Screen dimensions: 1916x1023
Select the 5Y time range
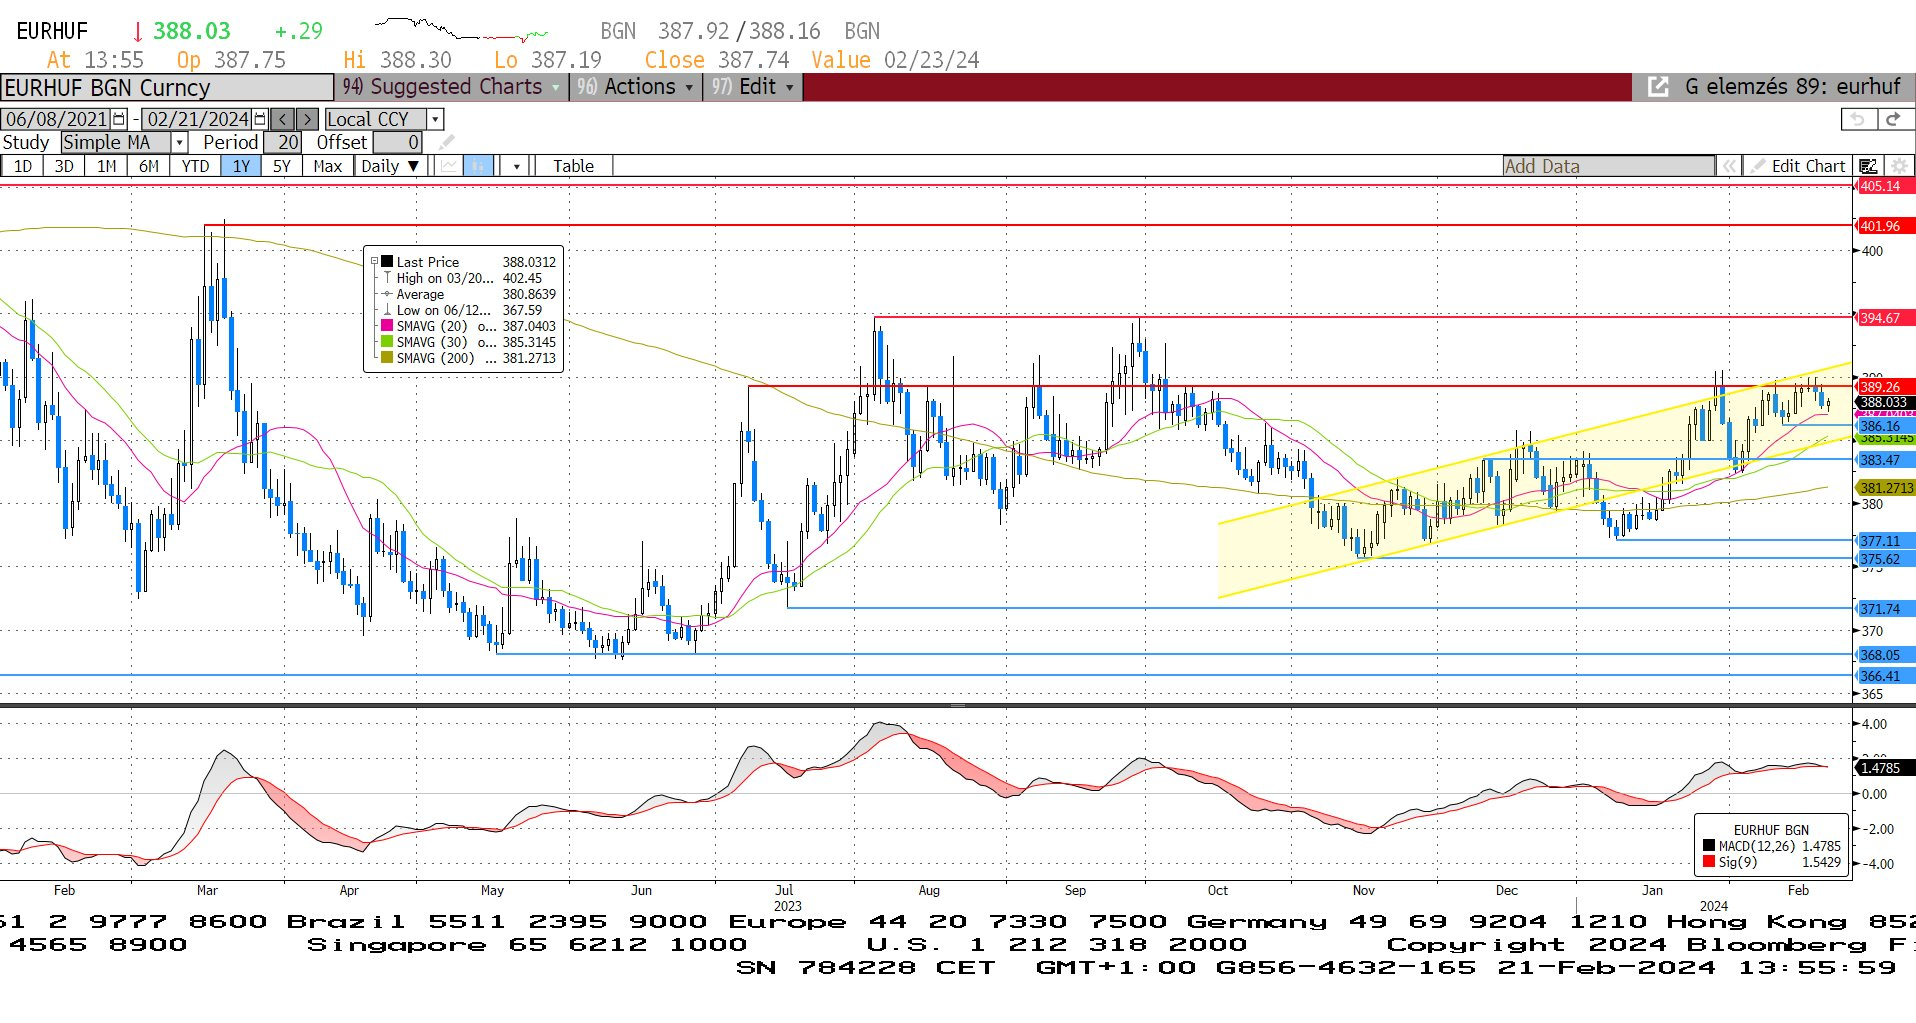click(282, 166)
